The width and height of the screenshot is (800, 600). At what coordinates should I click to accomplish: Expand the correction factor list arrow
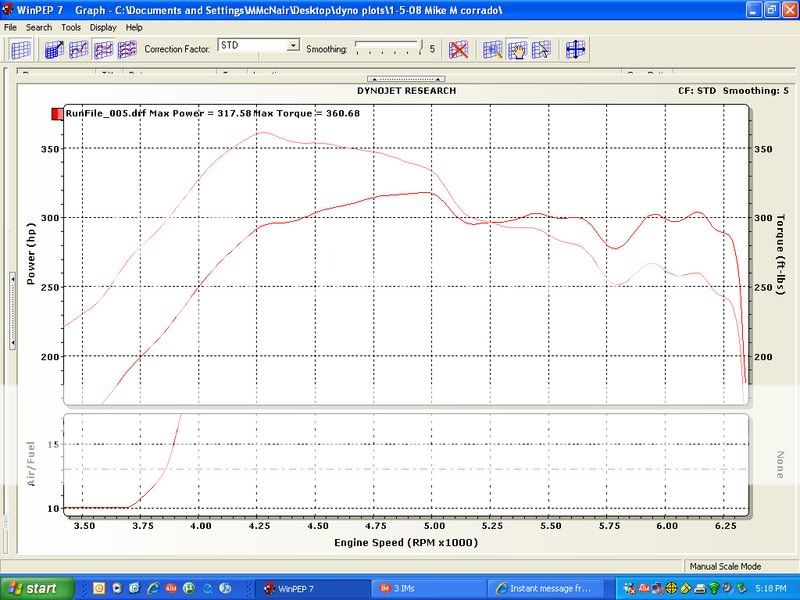(x=292, y=46)
